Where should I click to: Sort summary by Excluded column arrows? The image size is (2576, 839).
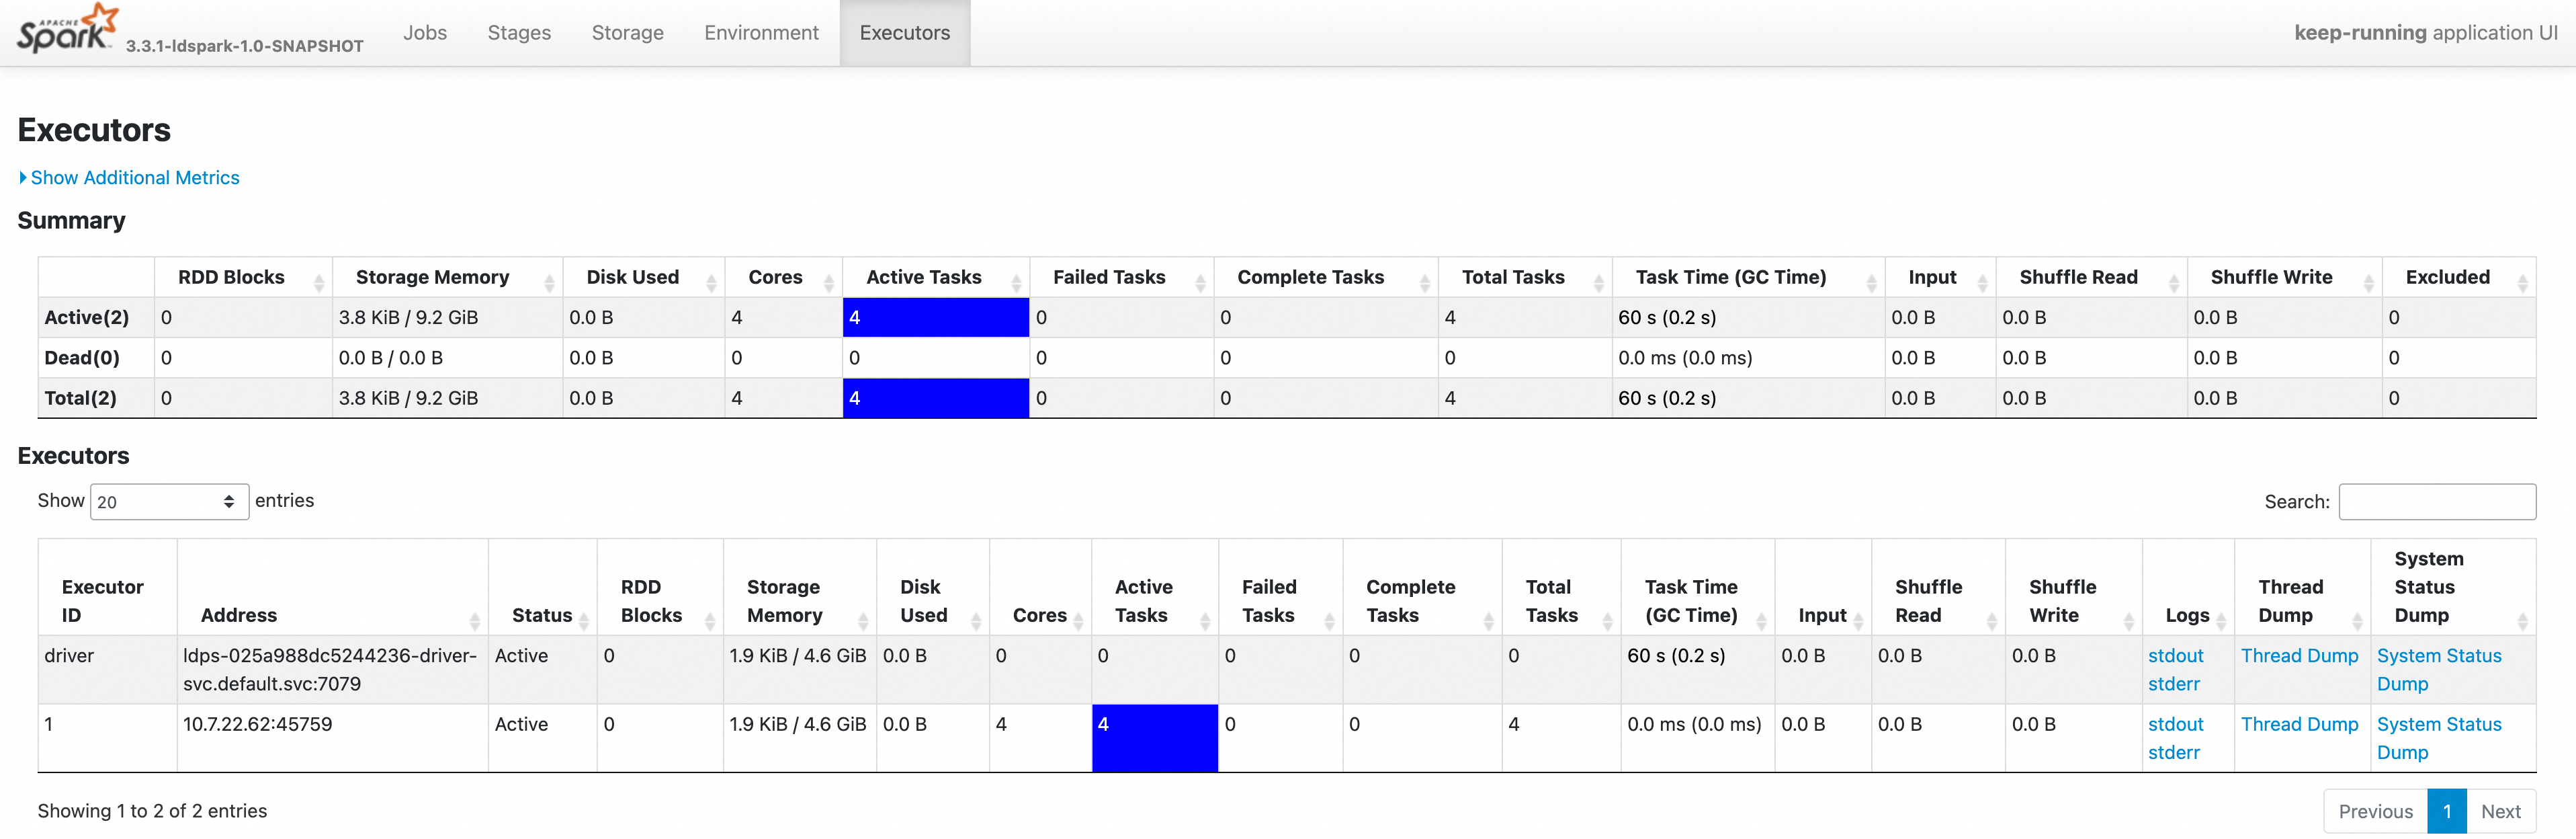2522,283
